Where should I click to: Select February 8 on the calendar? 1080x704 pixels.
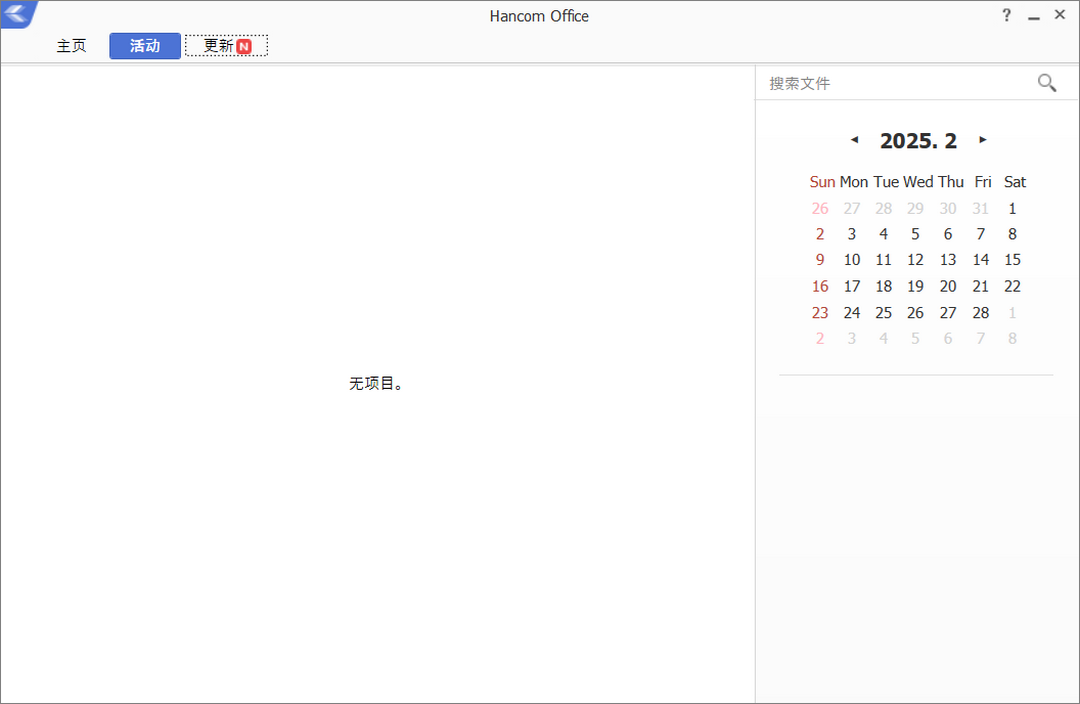tap(1012, 233)
